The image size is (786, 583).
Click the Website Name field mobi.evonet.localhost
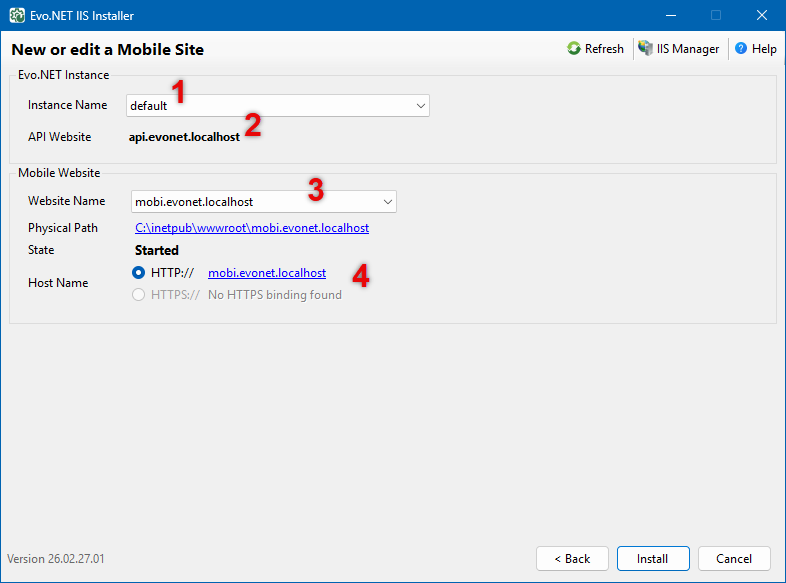coord(264,202)
